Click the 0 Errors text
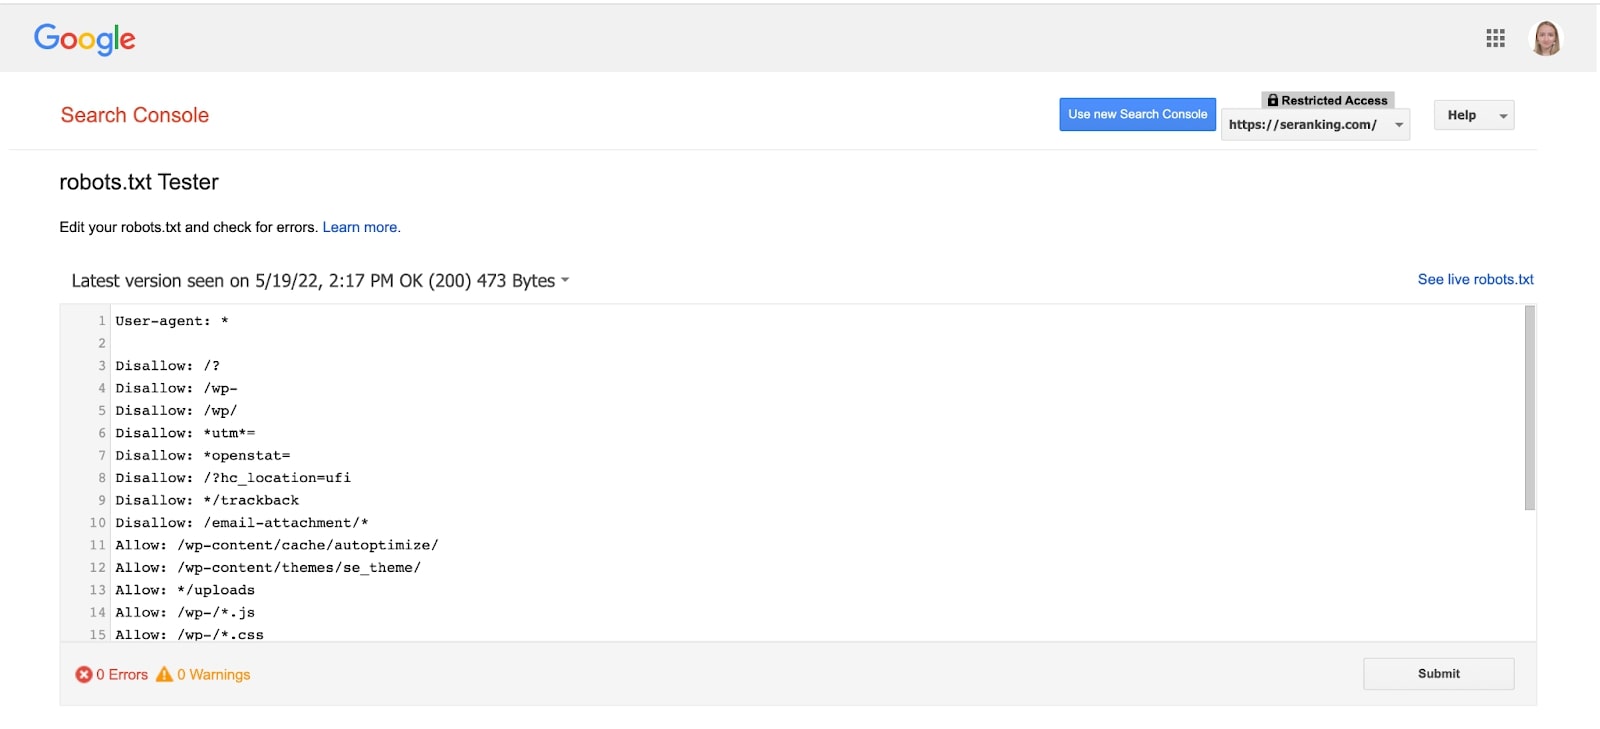The image size is (1600, 729). pyautogui.click(x=122, y=675)
